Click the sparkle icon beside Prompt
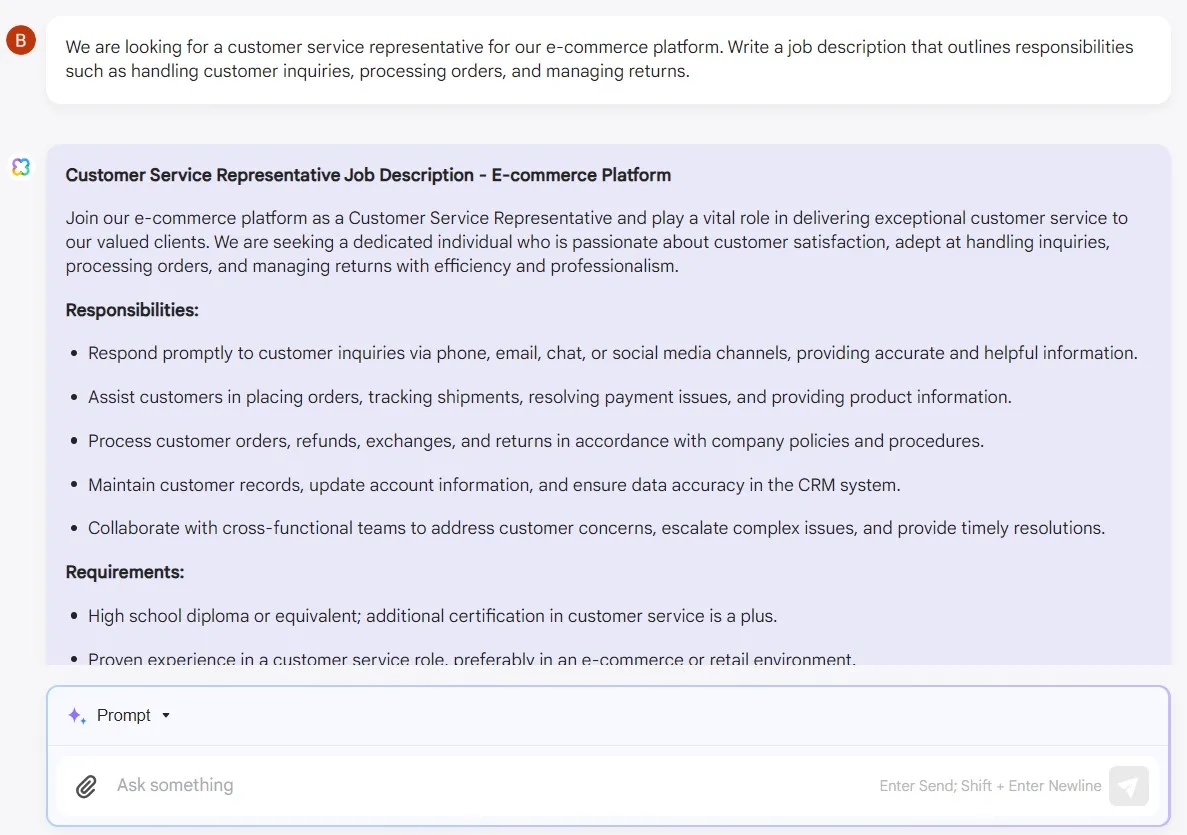Image resolution: width=1187 pixels, height=835 pixels. tap(76, 715)
